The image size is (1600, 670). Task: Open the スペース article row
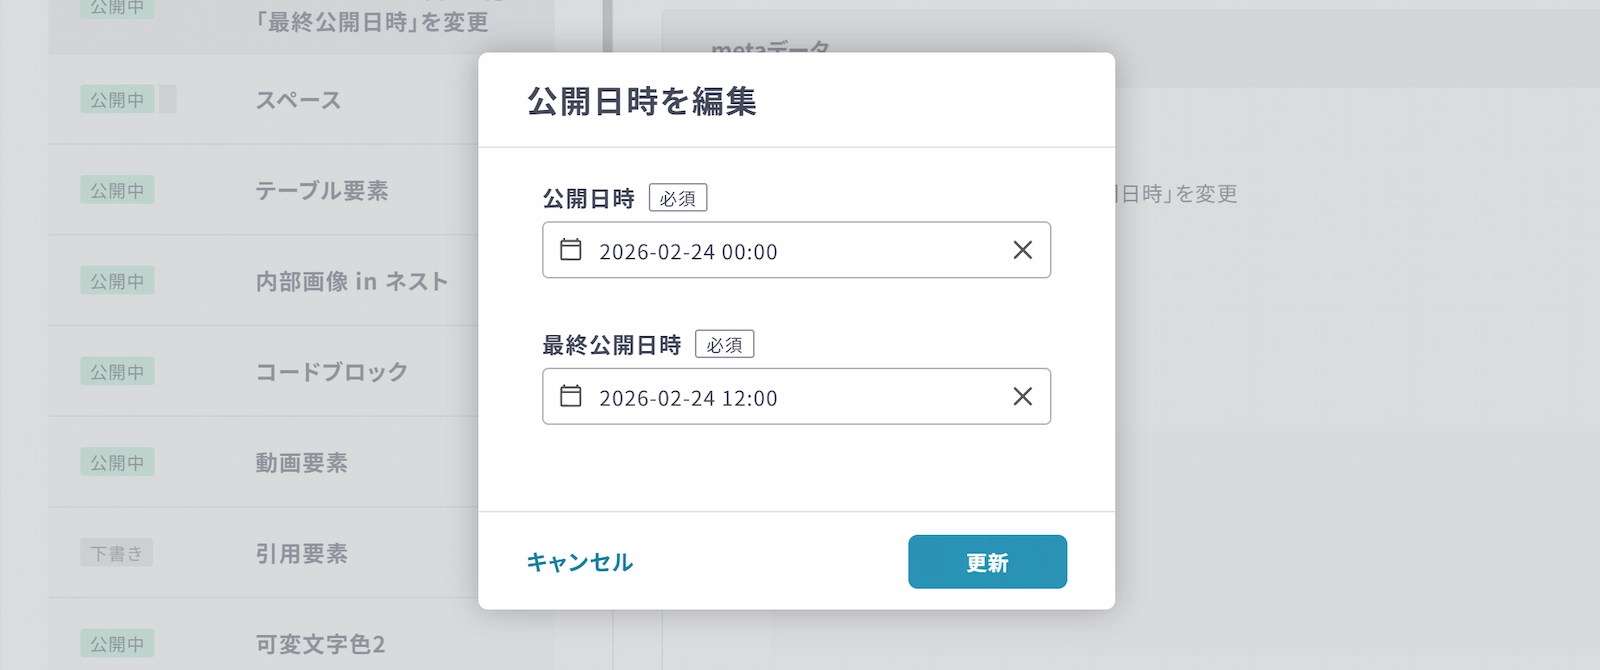click(x=298, y=100)
